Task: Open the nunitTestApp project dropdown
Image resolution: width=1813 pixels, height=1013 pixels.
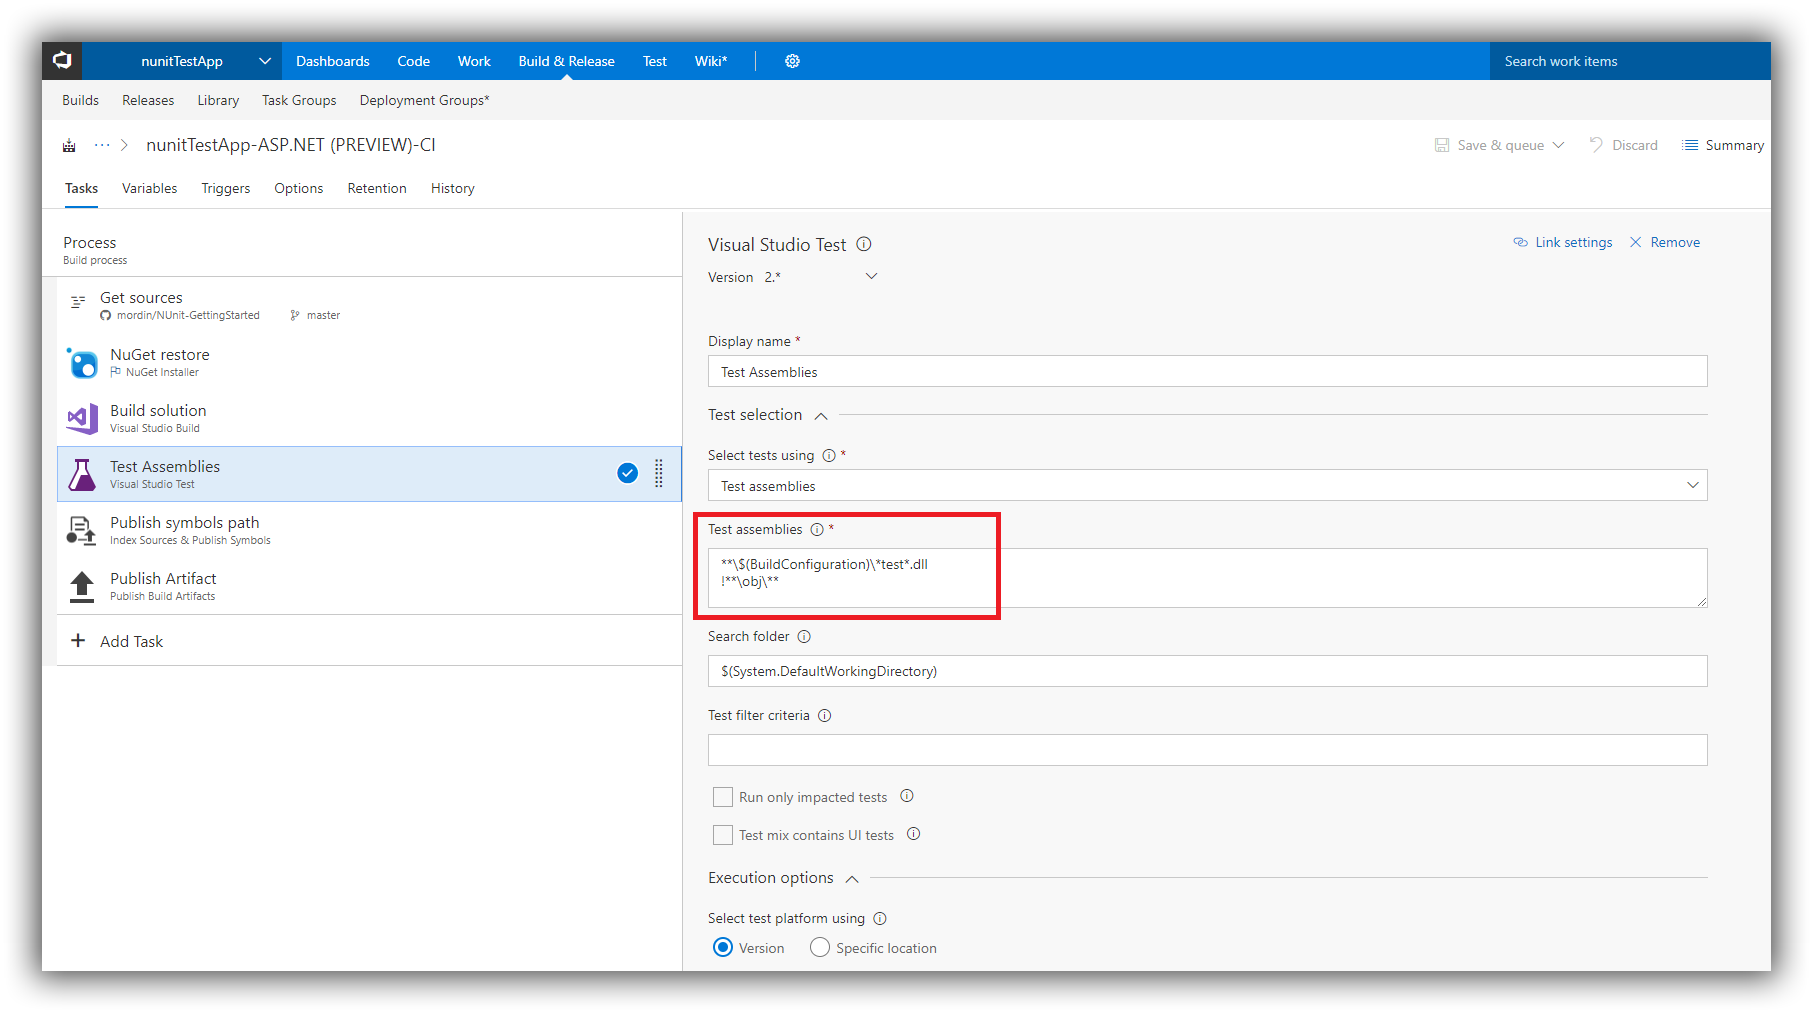Action: (265, 61)
